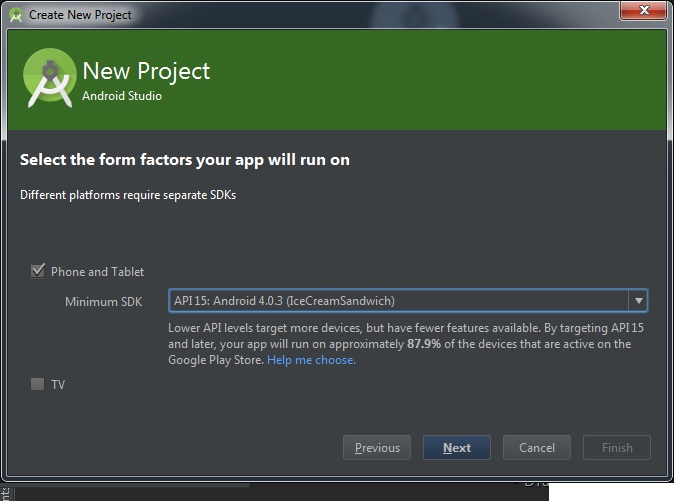Click the 87.9% device percentage text

(x=424, y=344)
